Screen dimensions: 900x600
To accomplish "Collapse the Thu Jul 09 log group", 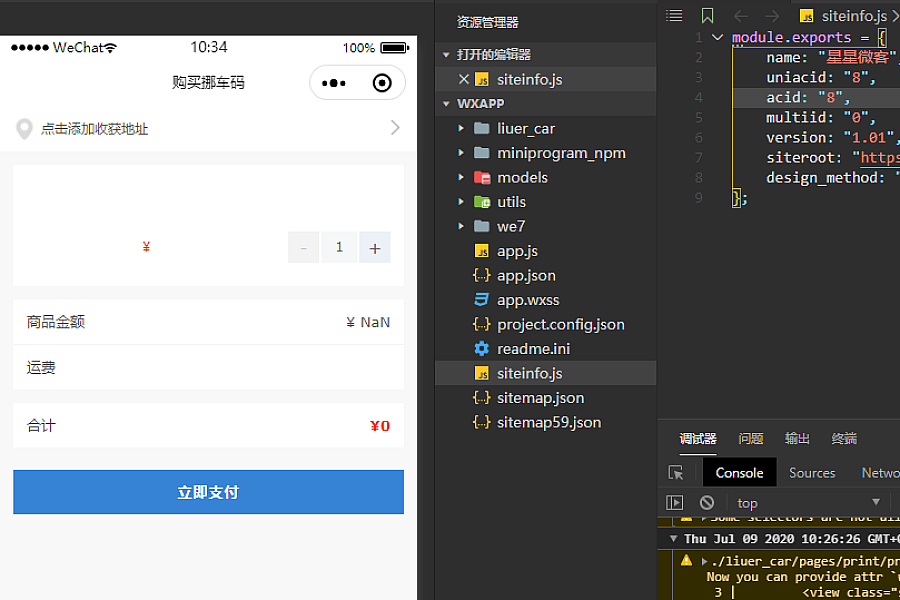I will [x=674, y=539].
